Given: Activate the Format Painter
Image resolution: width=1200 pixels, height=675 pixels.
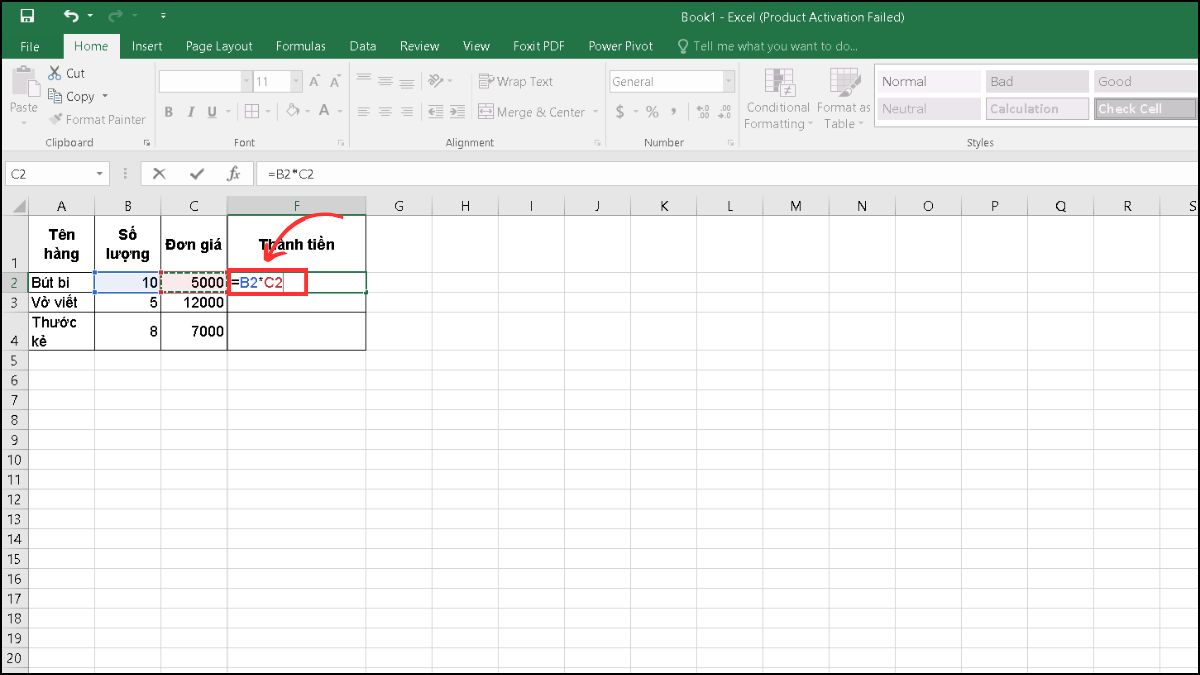Looking at the screenshot, I should tap(96, 119).
